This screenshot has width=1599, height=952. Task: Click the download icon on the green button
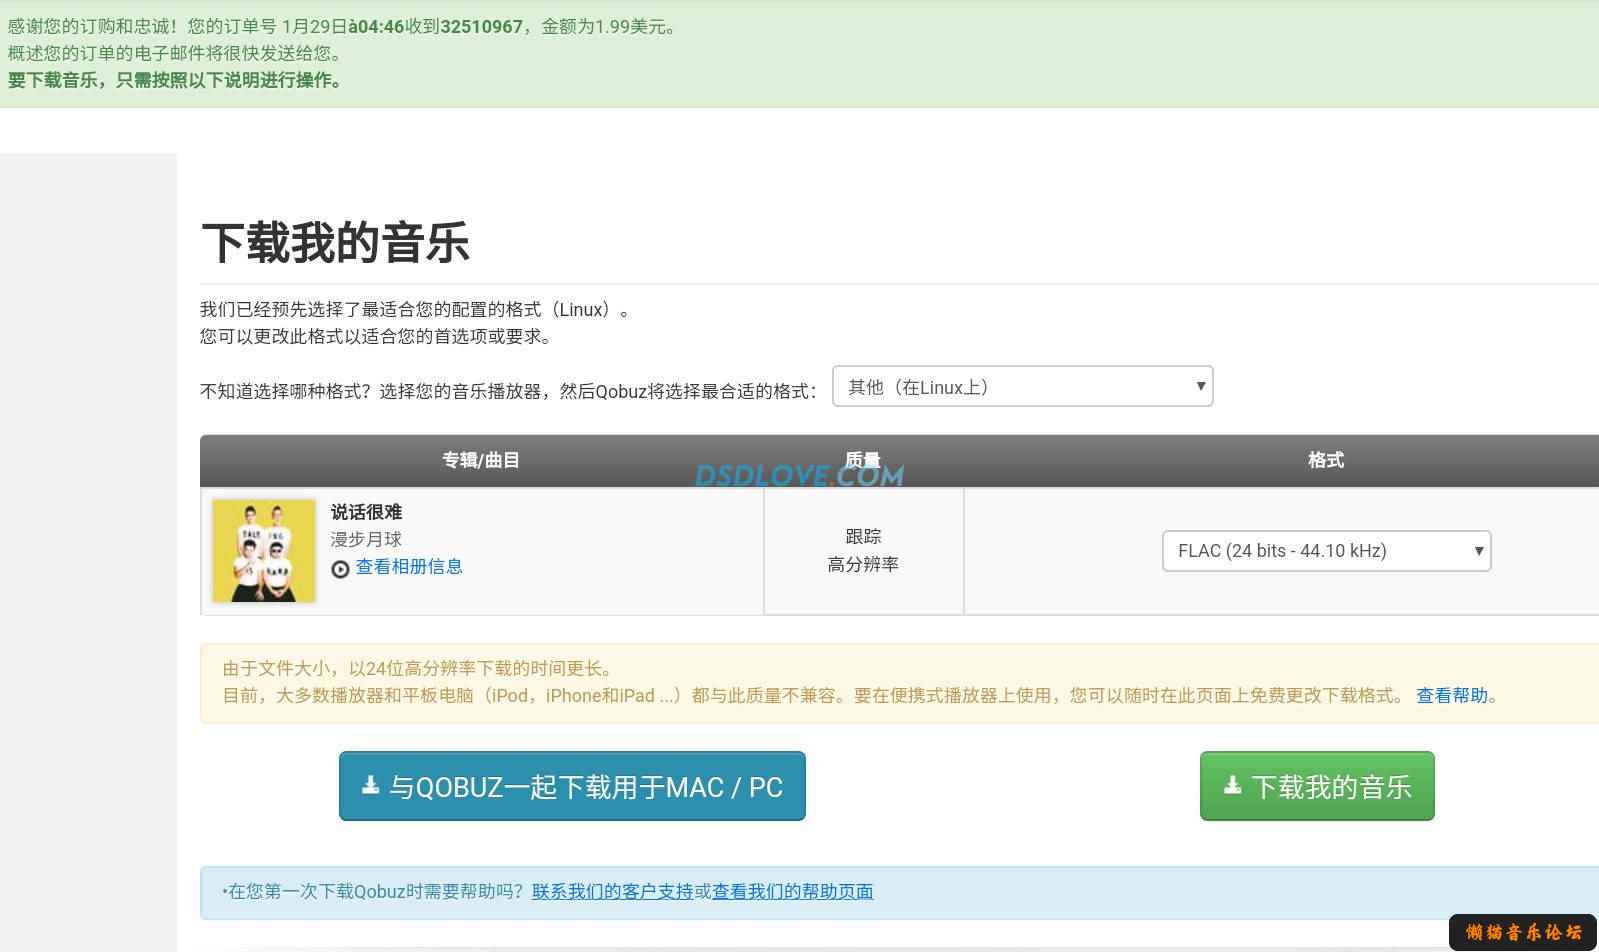click(1233, 786)
